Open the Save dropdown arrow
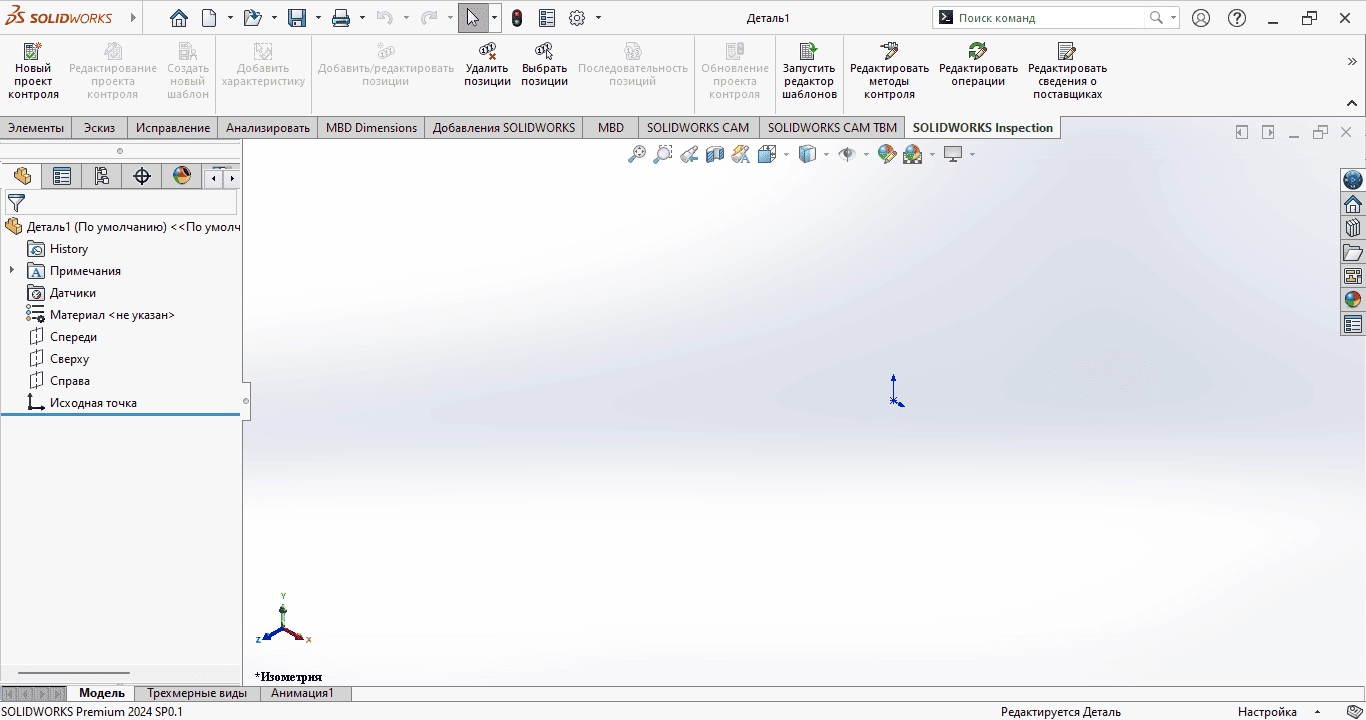 [x=318, y=18]
